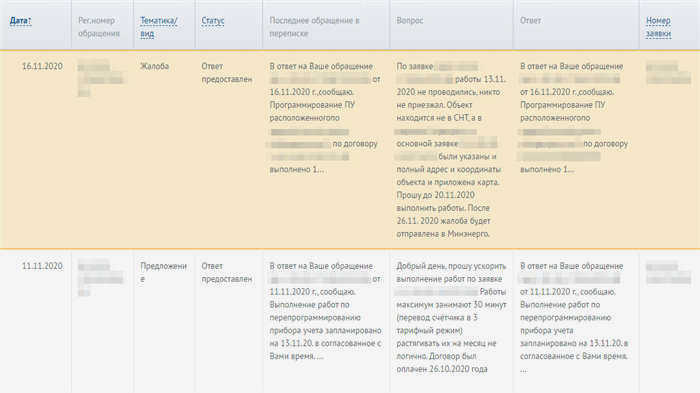Click the blurred request number in the 16.11.2020 row
Viewport: 700px width, 393px height.
click(x=668, y=73)
